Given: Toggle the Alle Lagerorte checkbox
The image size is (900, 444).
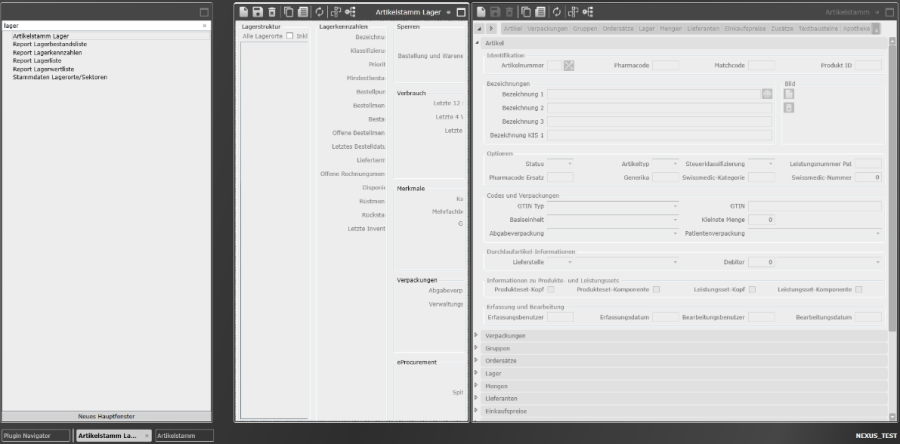Looking at the screenshot, I should click(290, 36).
